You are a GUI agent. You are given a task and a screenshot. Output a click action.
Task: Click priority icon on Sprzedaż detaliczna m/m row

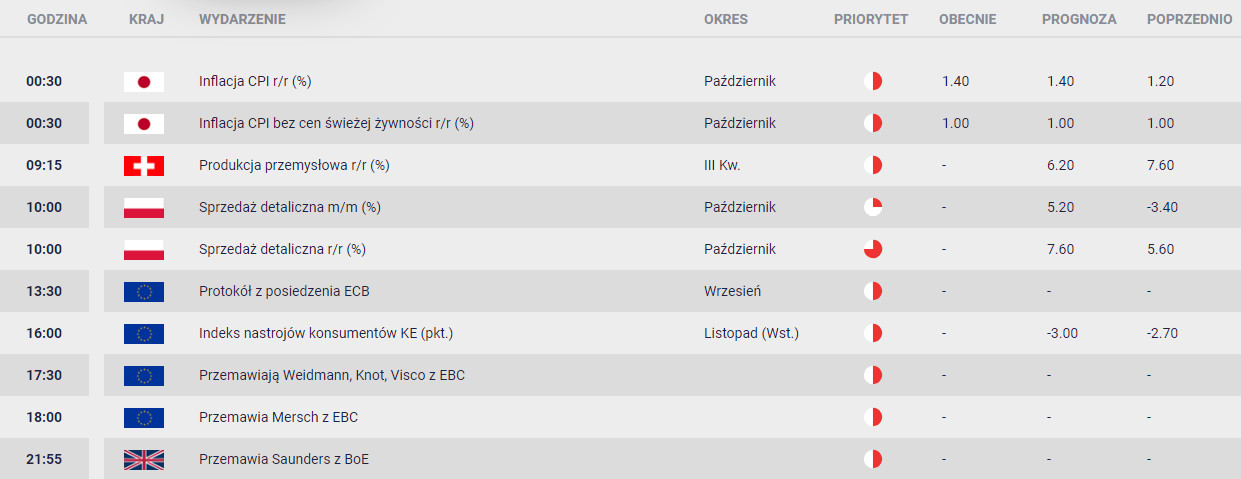[872, 208]
